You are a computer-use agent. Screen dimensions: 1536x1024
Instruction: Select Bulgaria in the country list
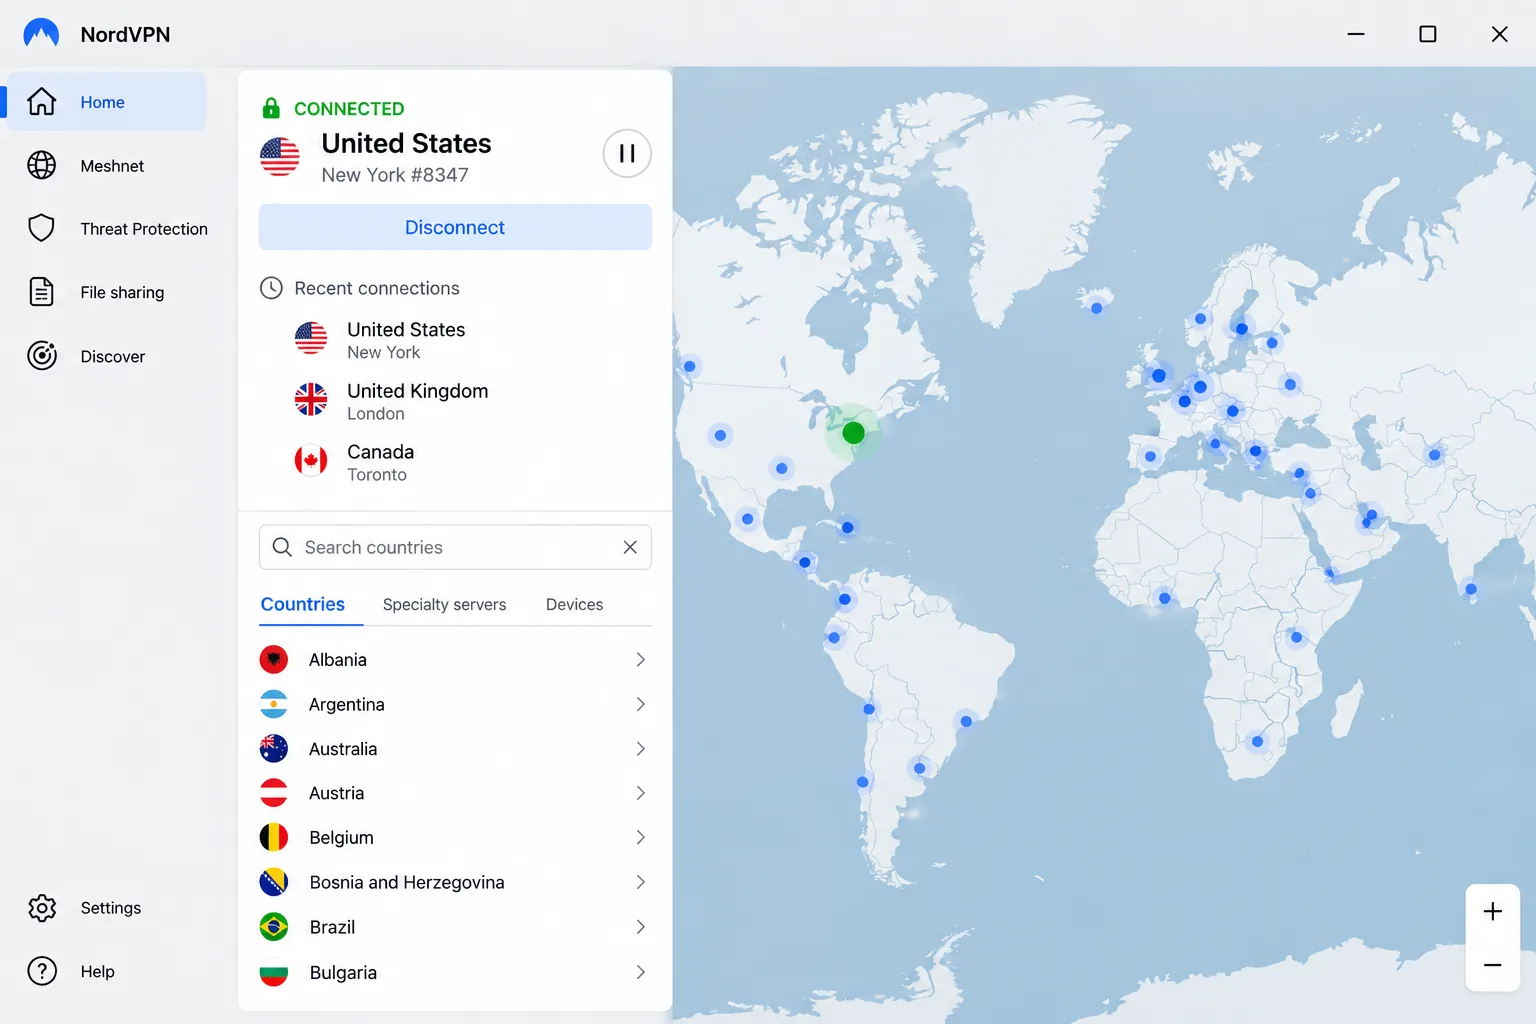click(x=455, y=972)
